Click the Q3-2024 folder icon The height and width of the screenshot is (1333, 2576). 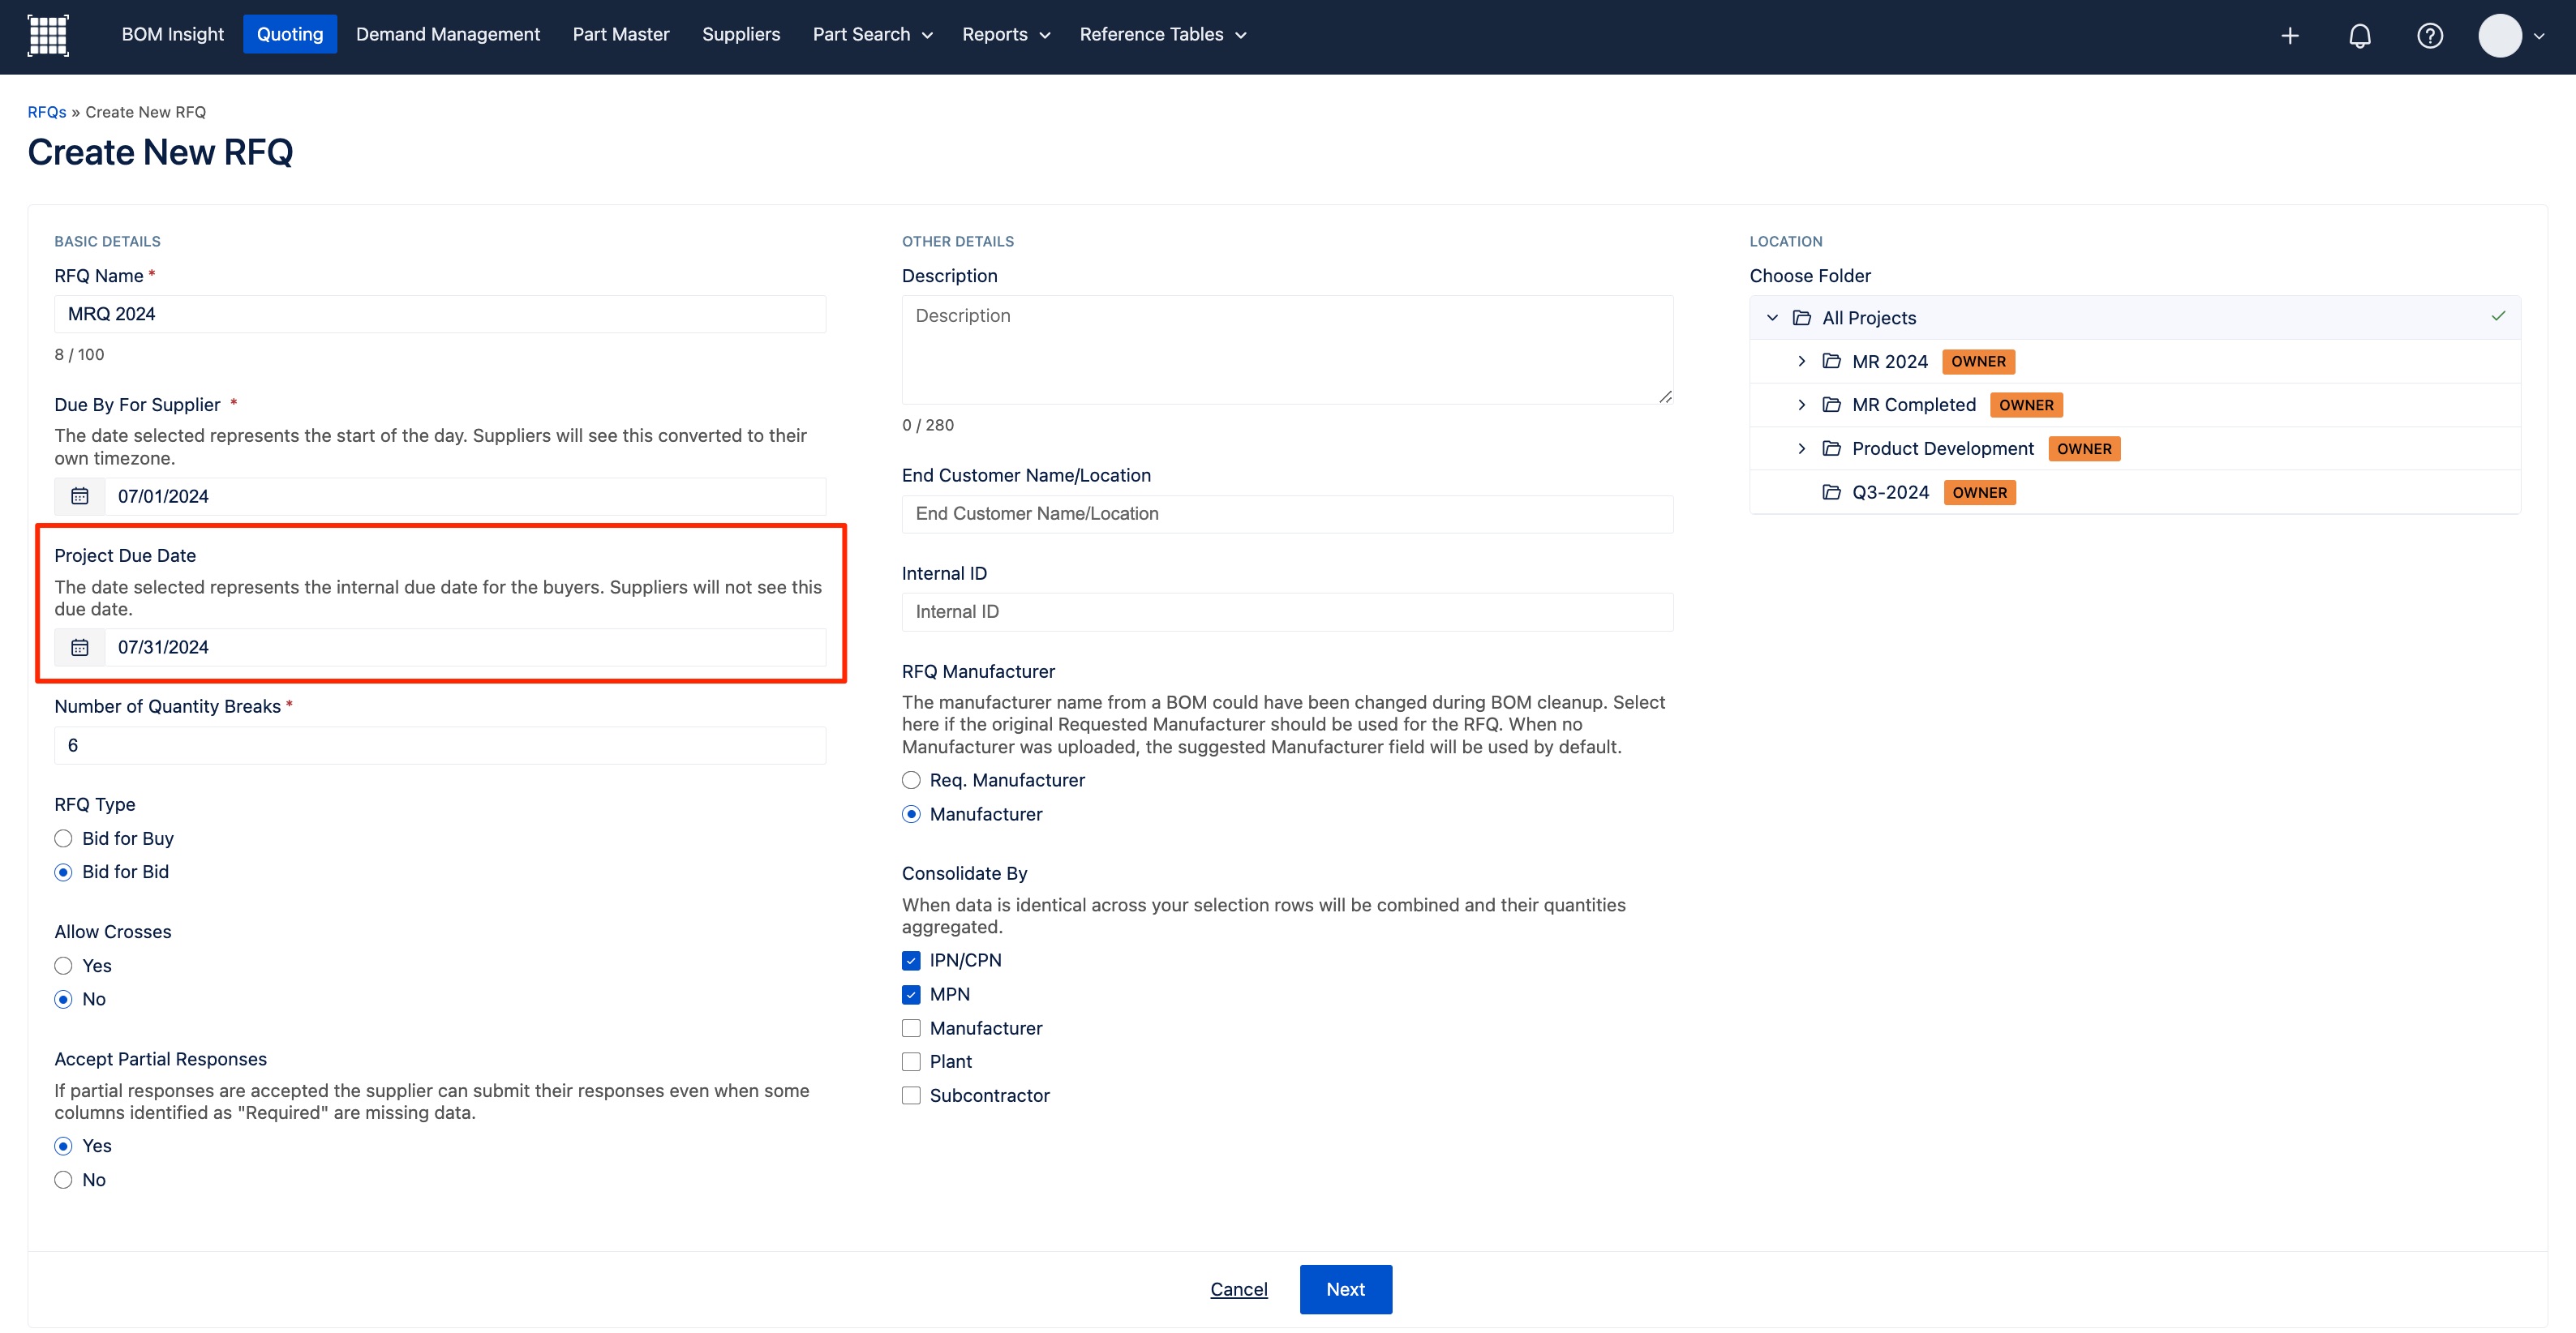coord(1832,492)
